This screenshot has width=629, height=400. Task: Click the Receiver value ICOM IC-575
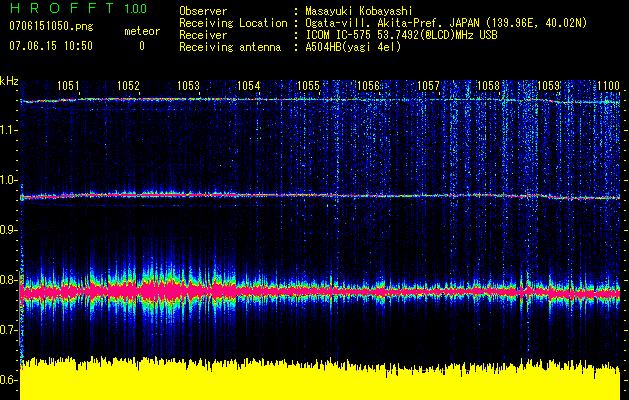[x=338, y=35]
